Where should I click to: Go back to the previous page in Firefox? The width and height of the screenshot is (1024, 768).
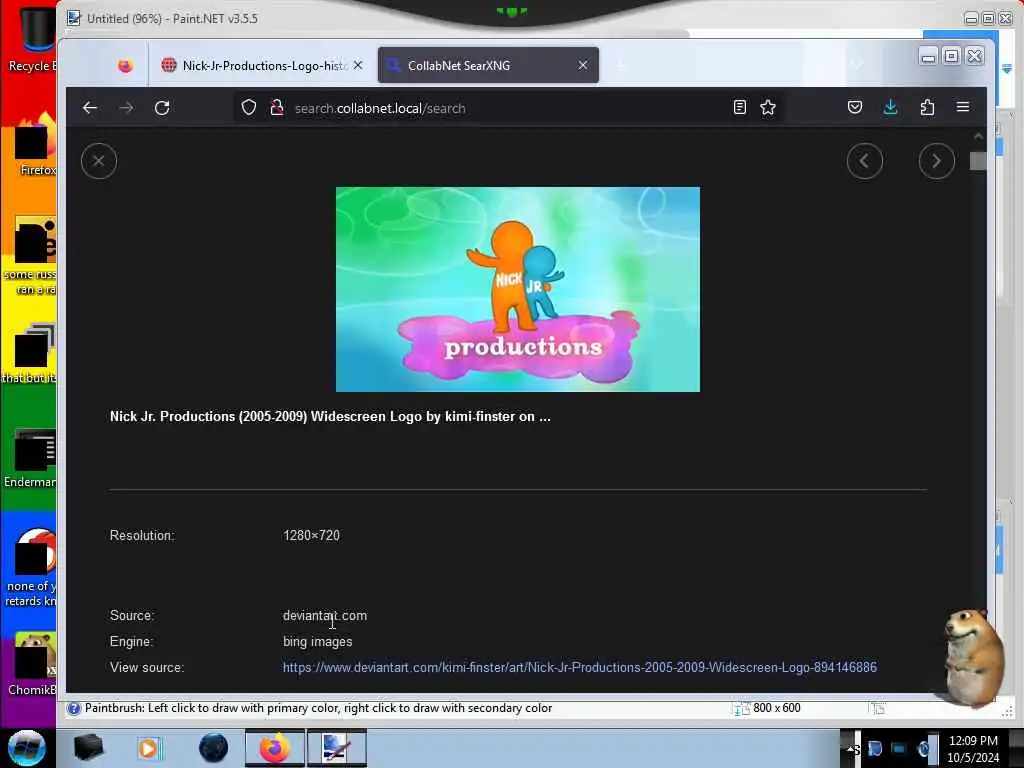click(x=90, y=108)
